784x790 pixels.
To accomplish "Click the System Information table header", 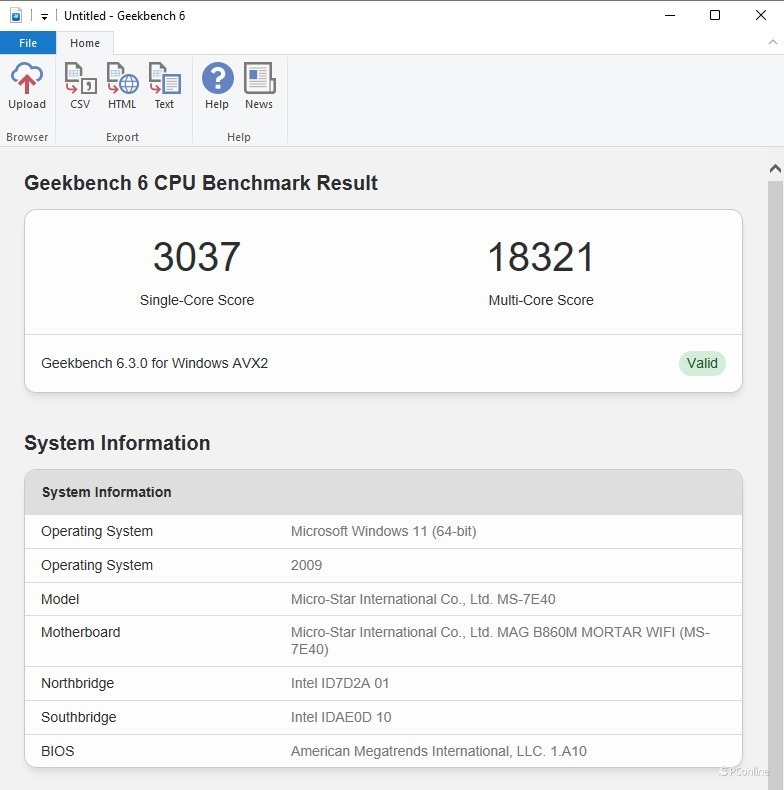I will [383, 492].
